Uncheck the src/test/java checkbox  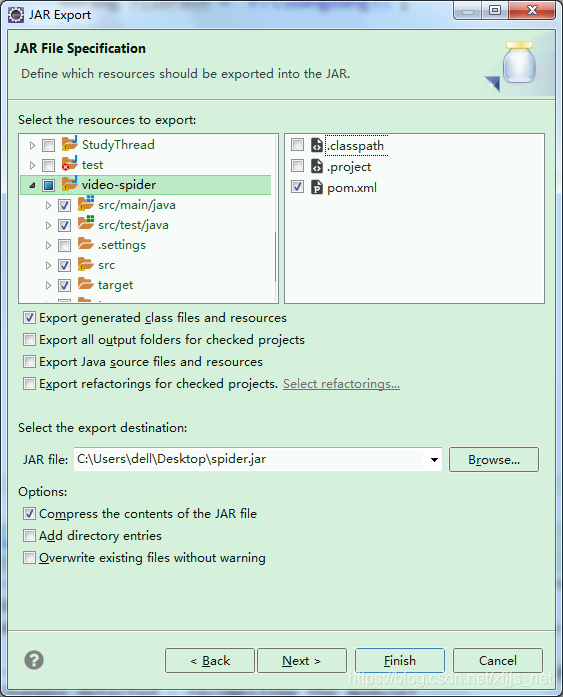(x=64, y=225)
